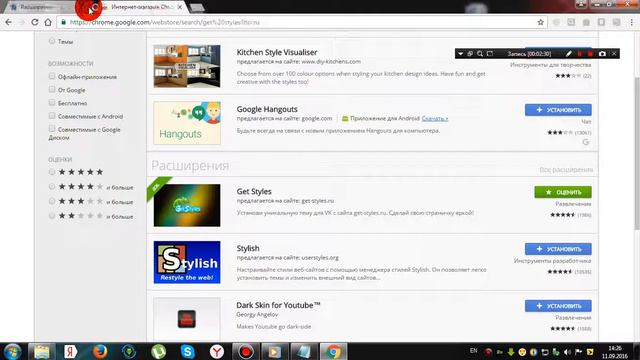Screen dimensions: 640x360
Task: Open Windows Start menu orb
Action: click(12, 351)
